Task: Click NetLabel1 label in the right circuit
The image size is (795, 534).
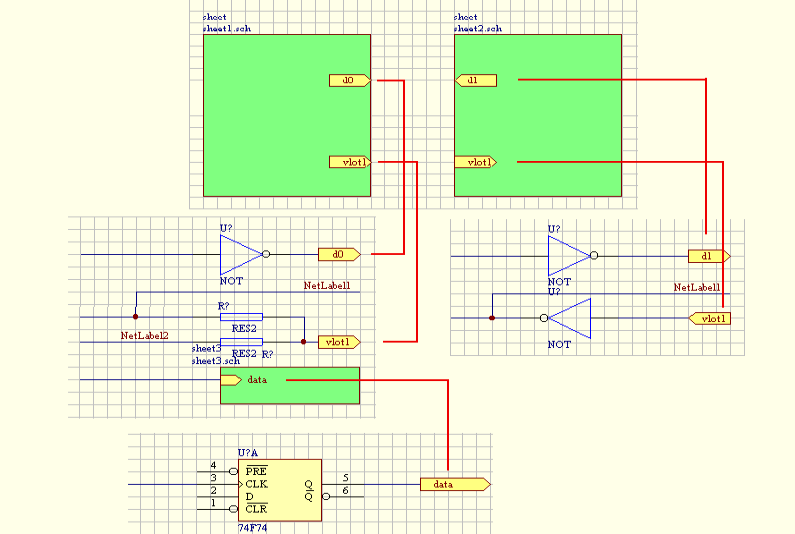Action: pos(697,287)
